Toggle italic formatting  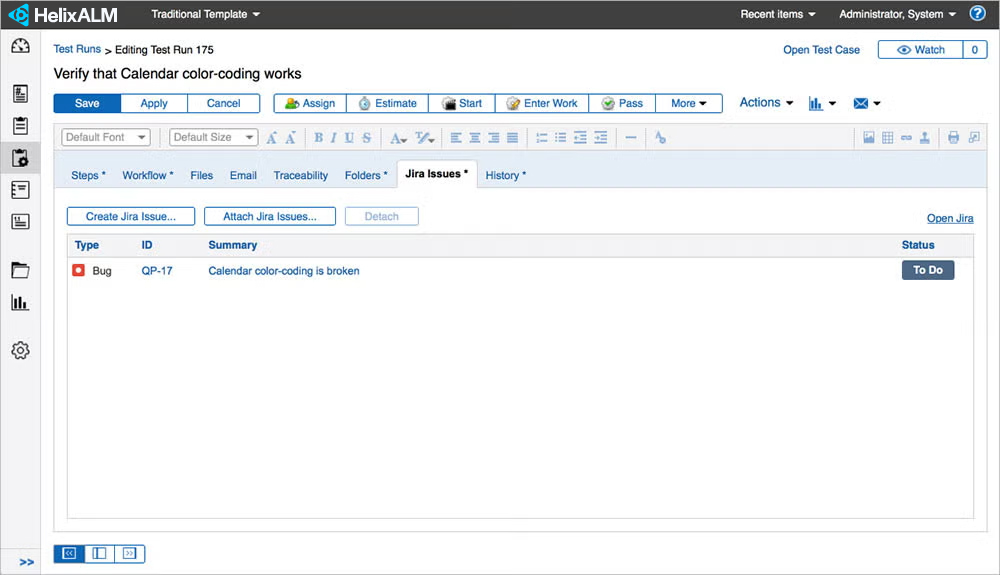[x=333, y=138]
